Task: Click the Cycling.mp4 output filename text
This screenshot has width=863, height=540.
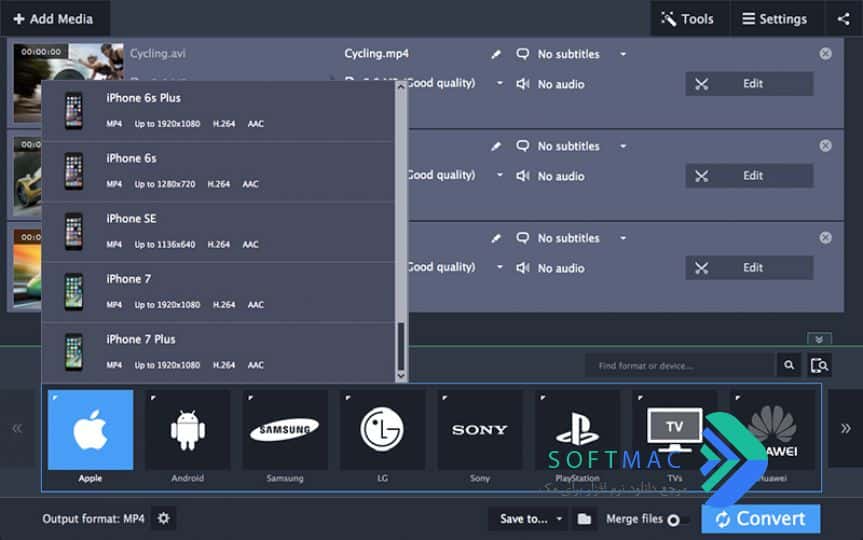Action: 376,53
